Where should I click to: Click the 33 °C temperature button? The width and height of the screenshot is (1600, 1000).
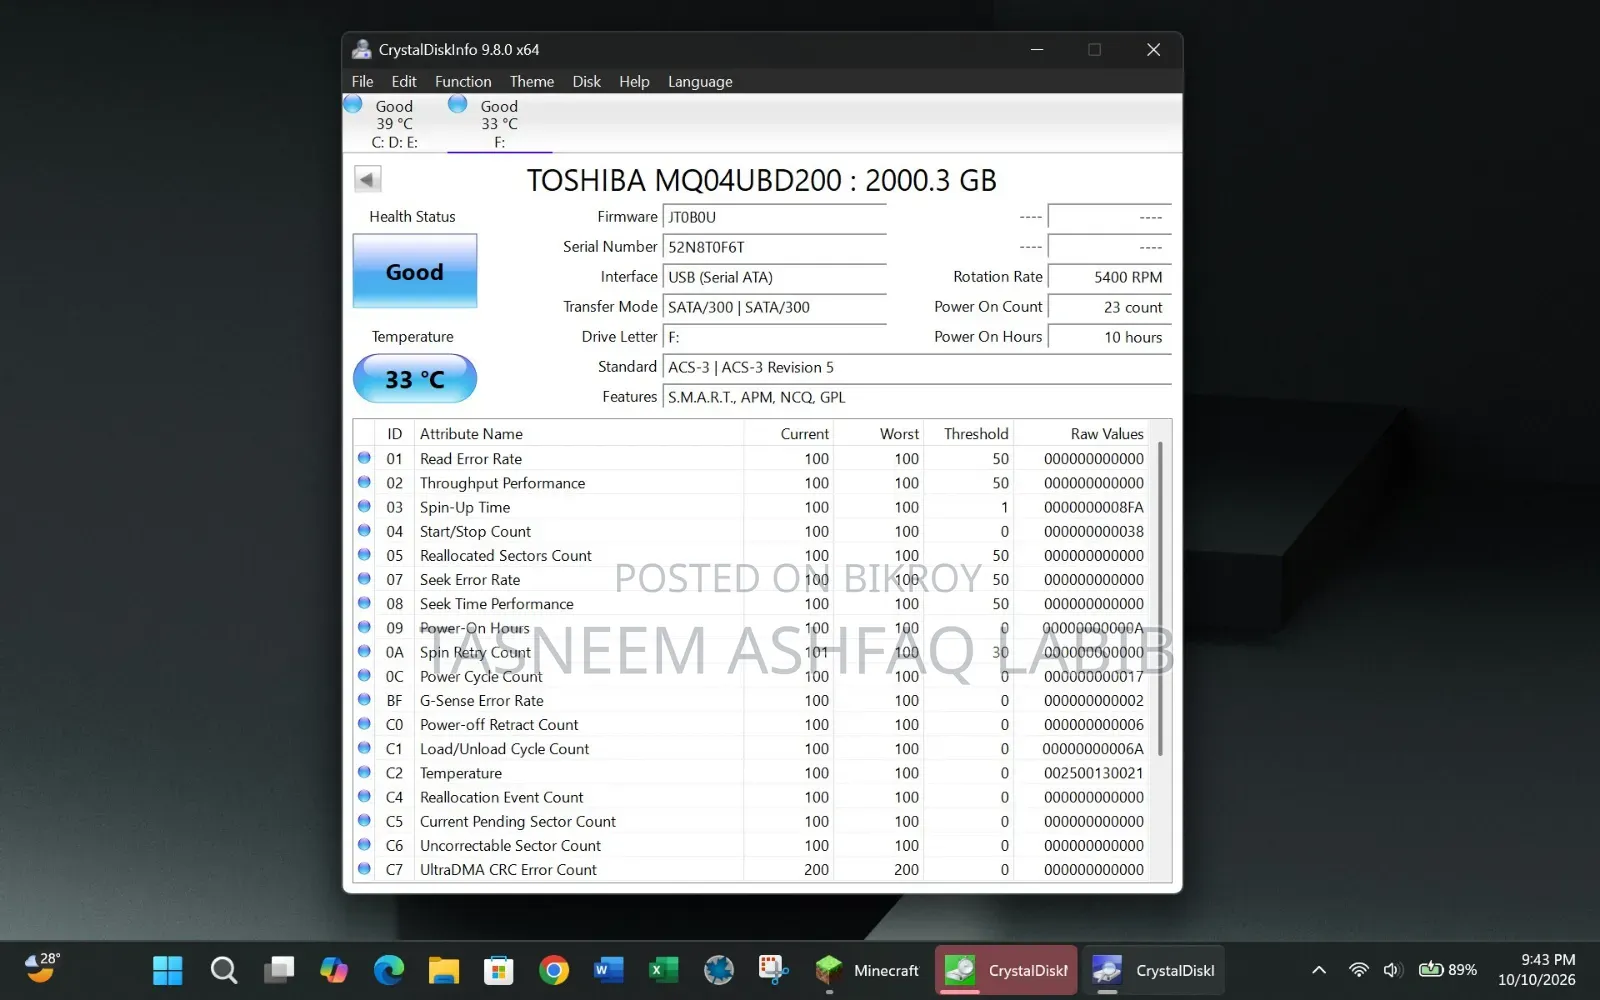click(414, 379)
